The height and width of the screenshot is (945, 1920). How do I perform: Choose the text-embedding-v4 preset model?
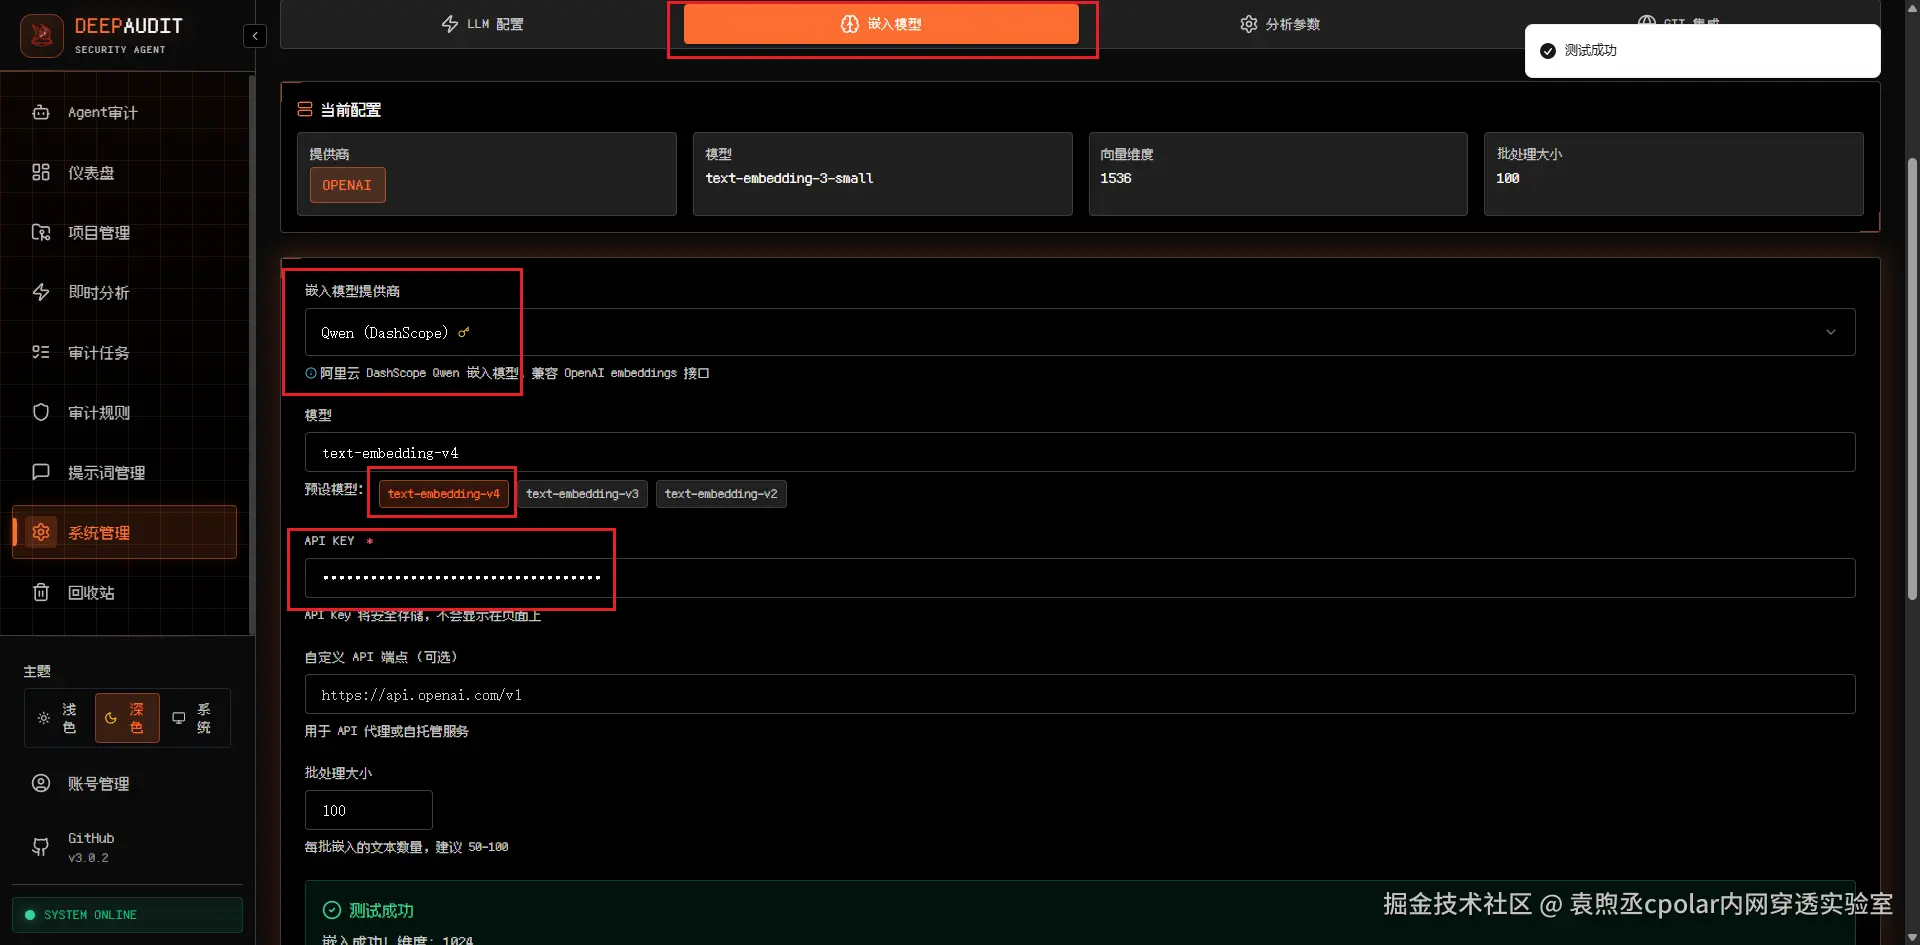click(x=443, y=494)
